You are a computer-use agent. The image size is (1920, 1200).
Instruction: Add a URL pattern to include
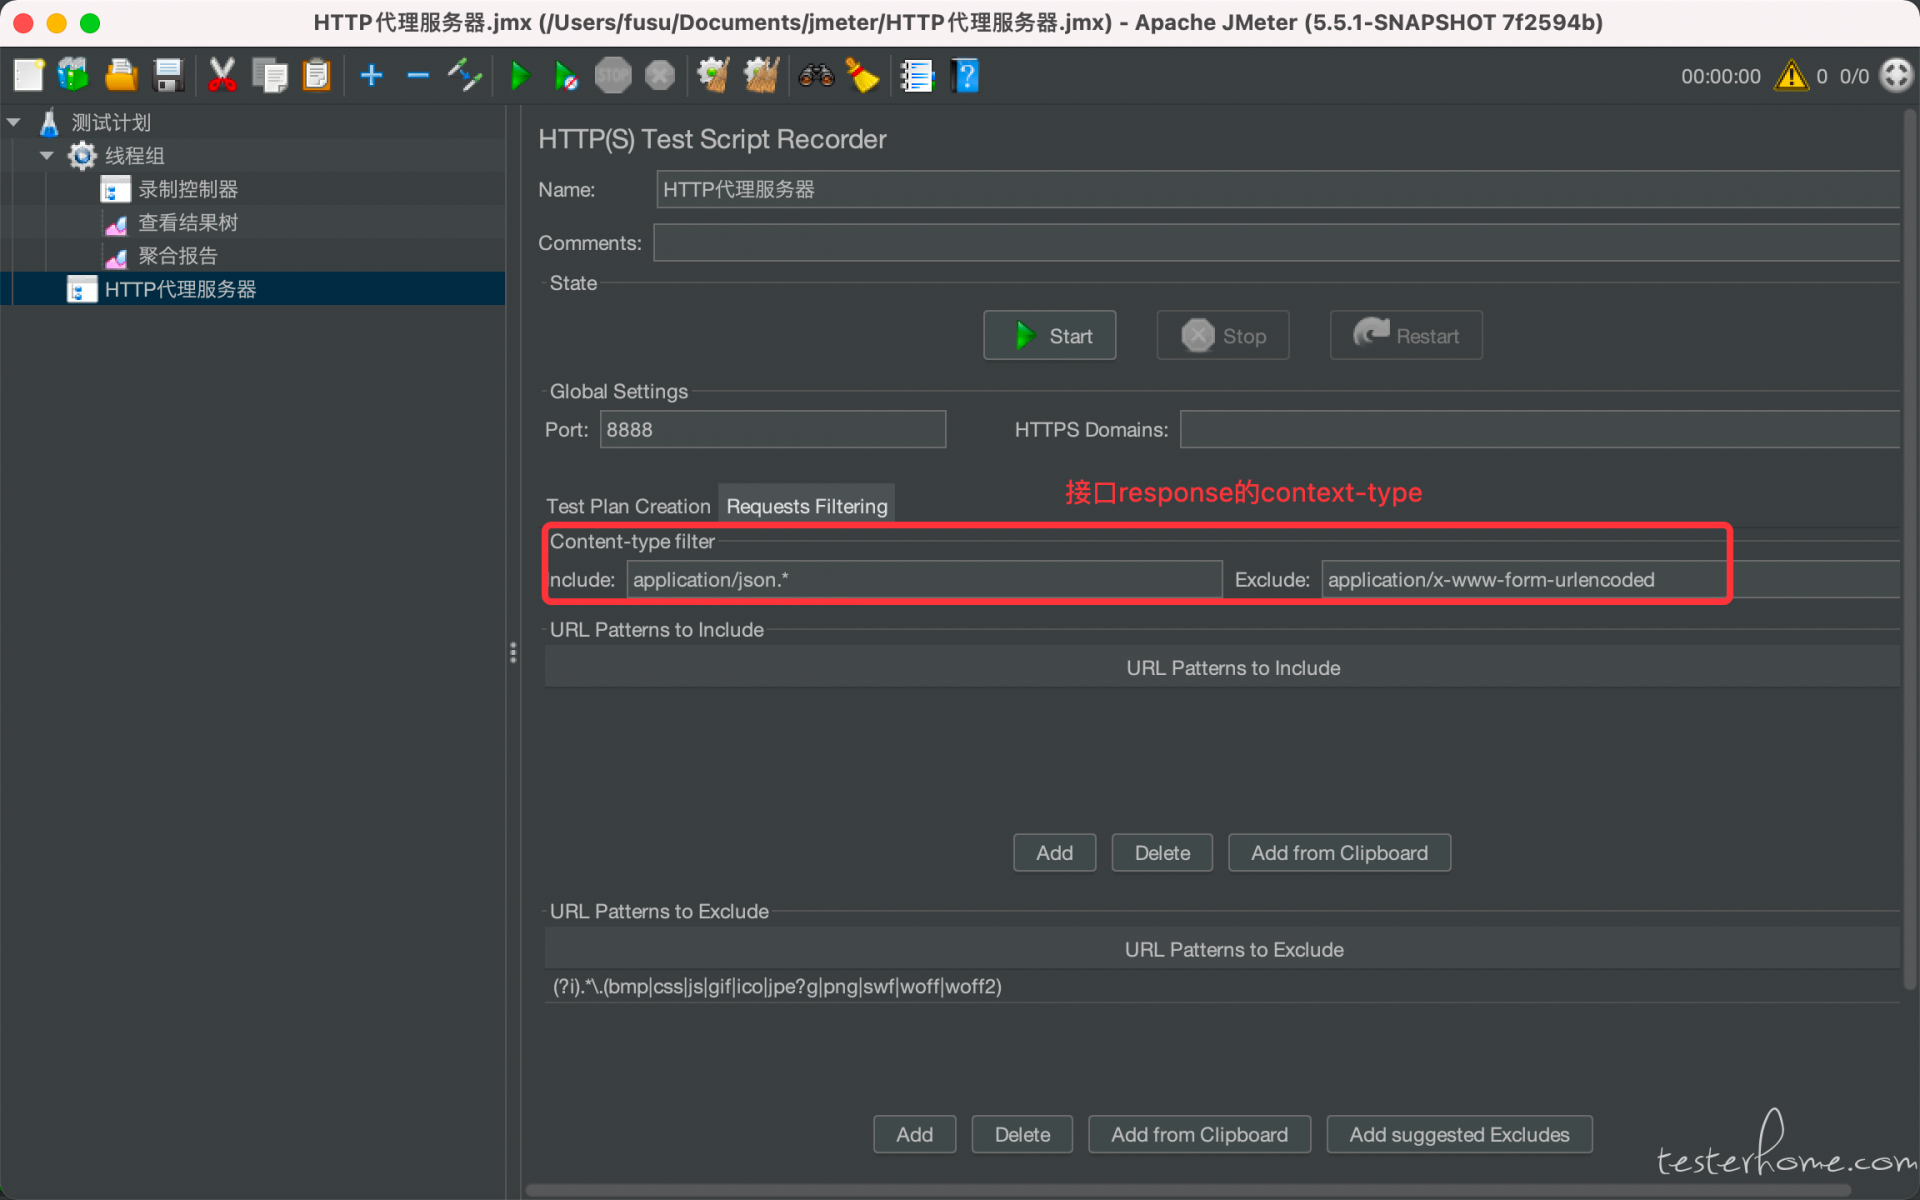(1054, 853)
